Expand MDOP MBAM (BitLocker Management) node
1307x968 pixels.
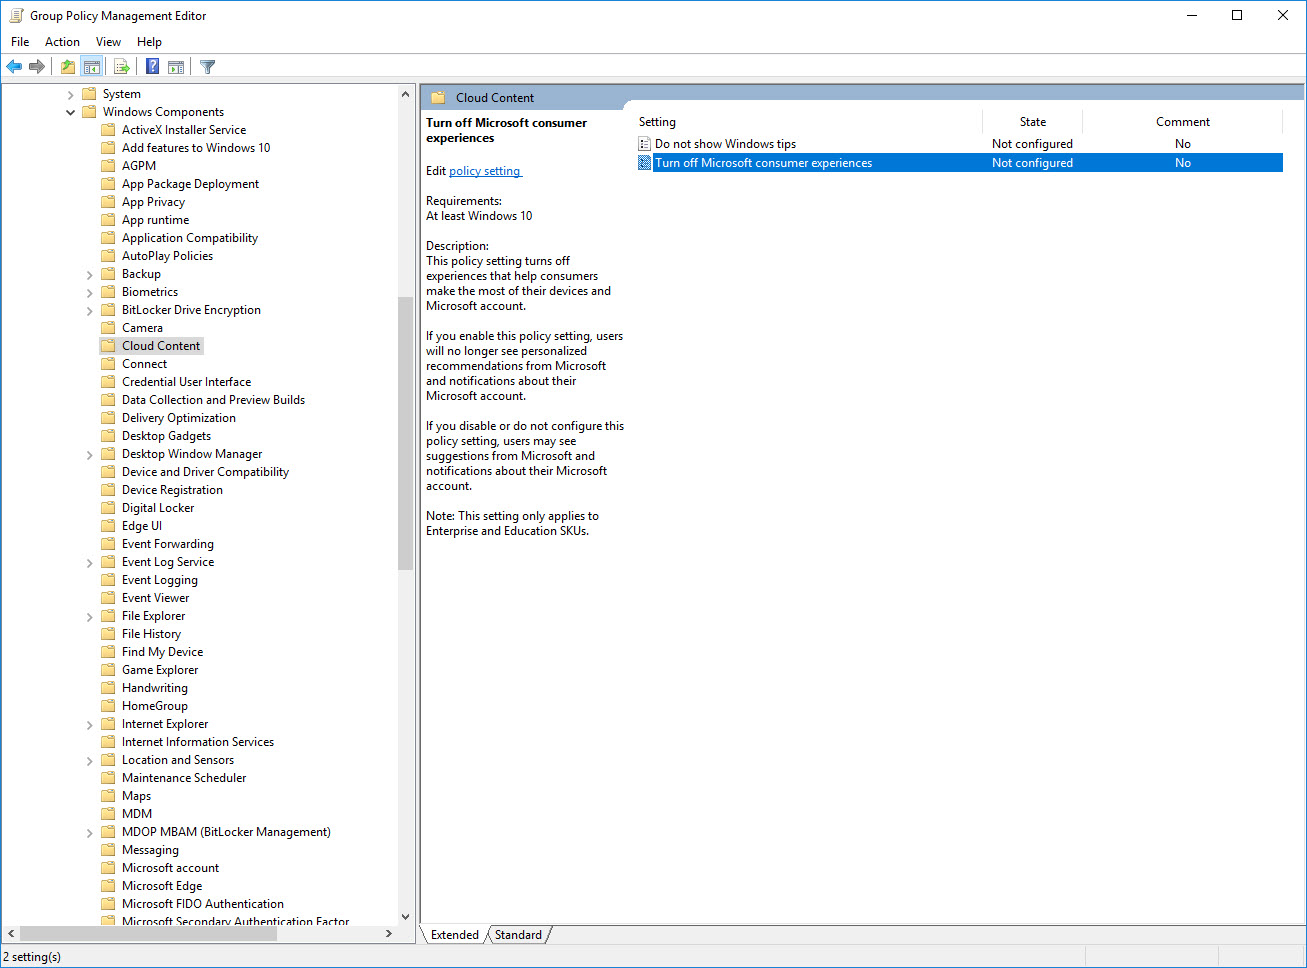tap(90, 833)
